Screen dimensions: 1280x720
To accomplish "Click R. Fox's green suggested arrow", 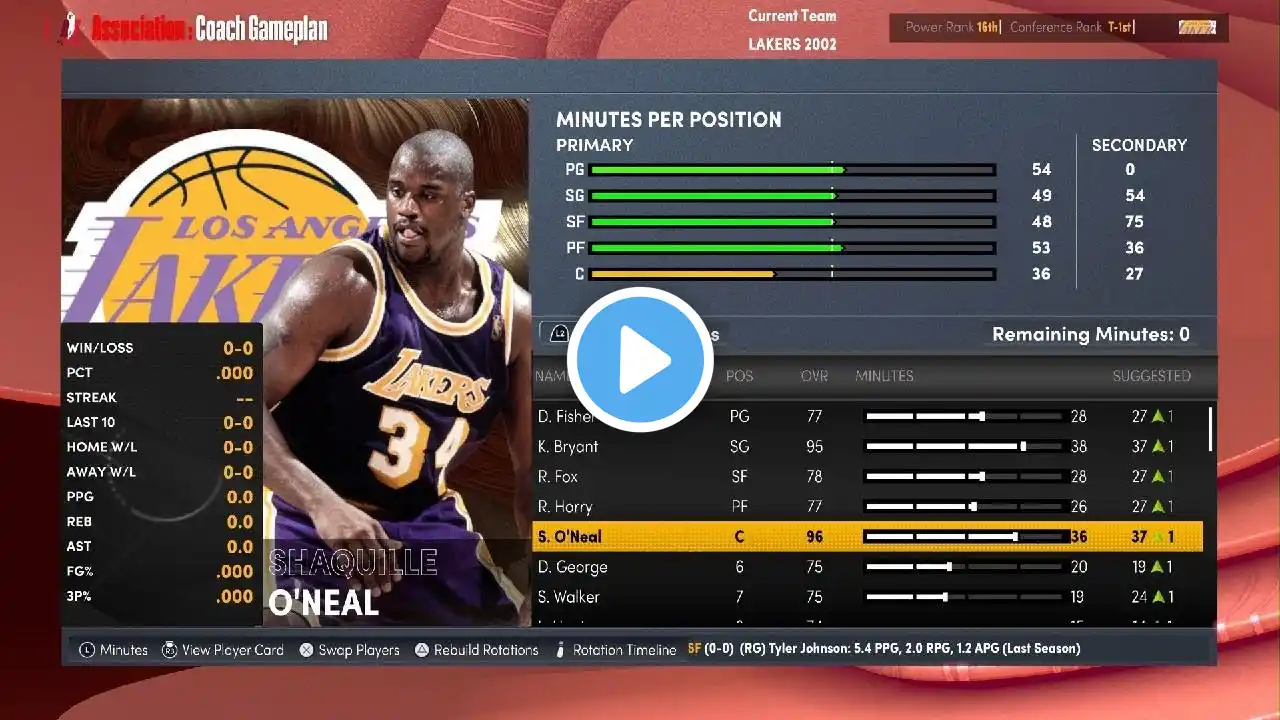I will pyautogui.click(x=1157, y=476).
